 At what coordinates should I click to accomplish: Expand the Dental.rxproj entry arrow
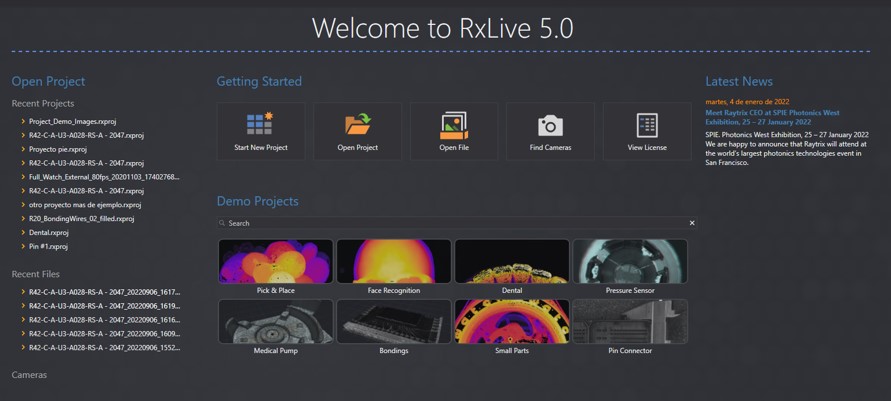[23, 232]
